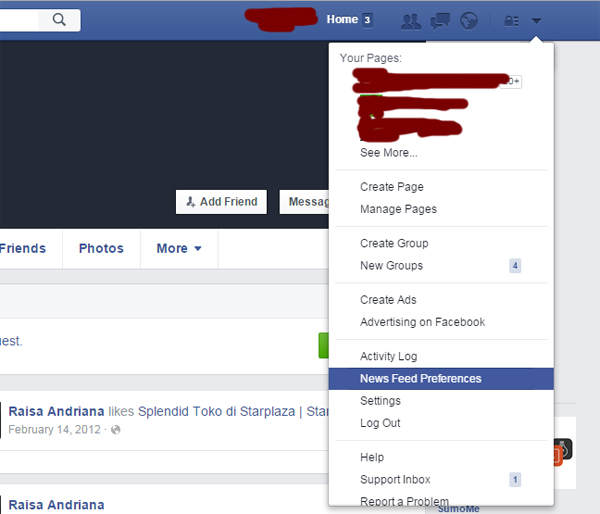Click the Add Friend button
Image resolution: width=600 pixels, height=514 pixels.
click(222, 202)
